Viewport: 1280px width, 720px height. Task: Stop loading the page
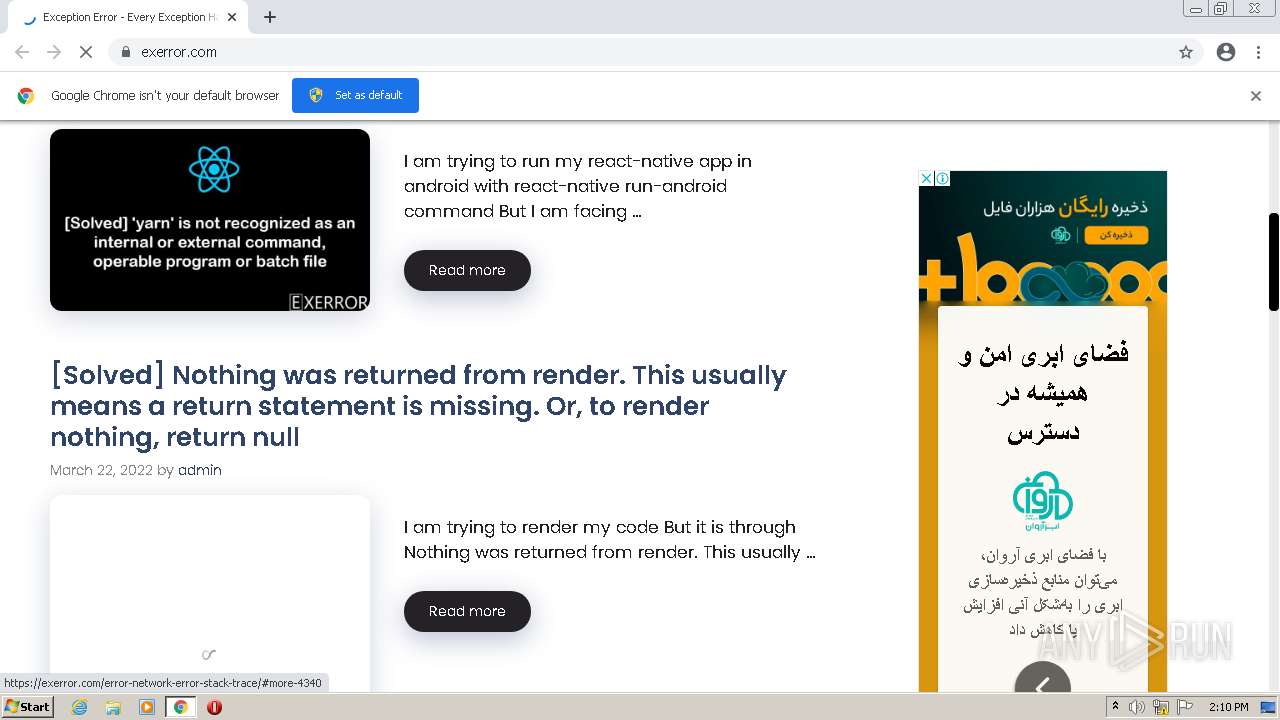[86, 52]
